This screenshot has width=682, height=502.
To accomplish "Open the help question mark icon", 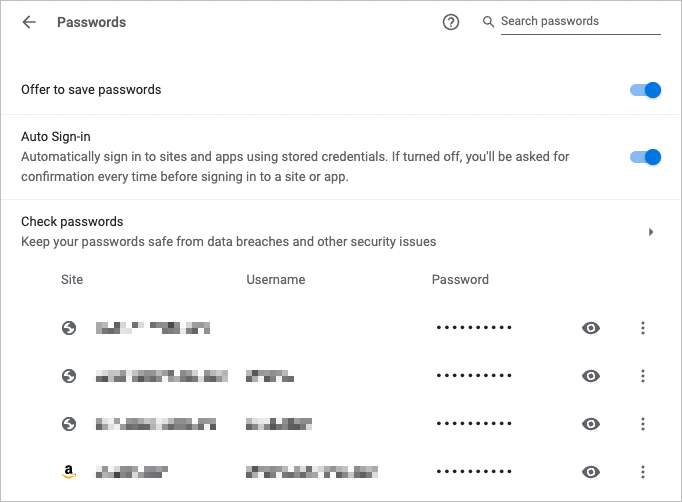I will [x=451, y=22].
